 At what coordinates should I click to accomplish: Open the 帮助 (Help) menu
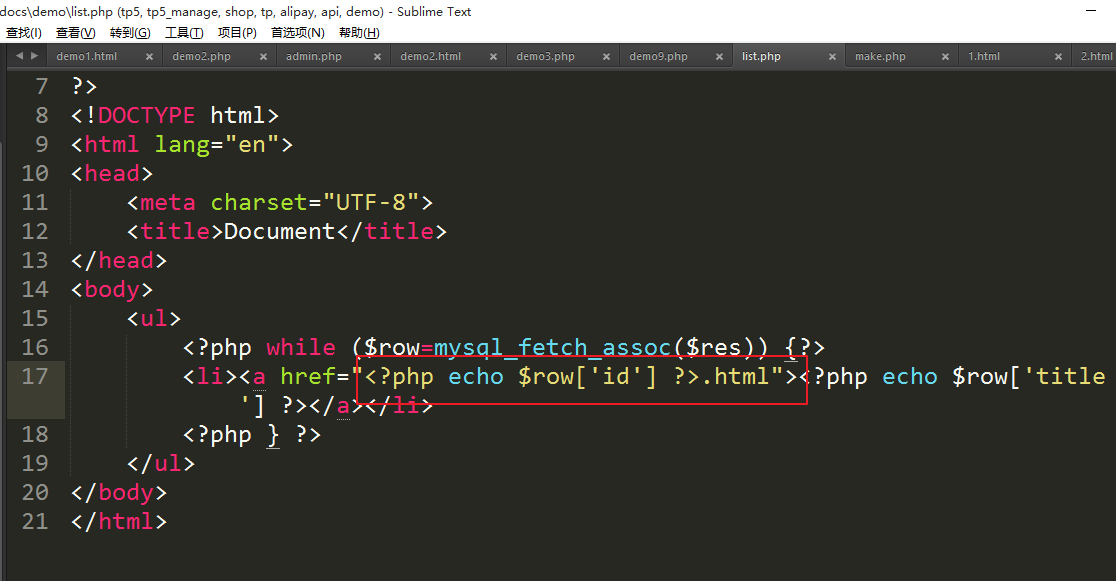359,33
